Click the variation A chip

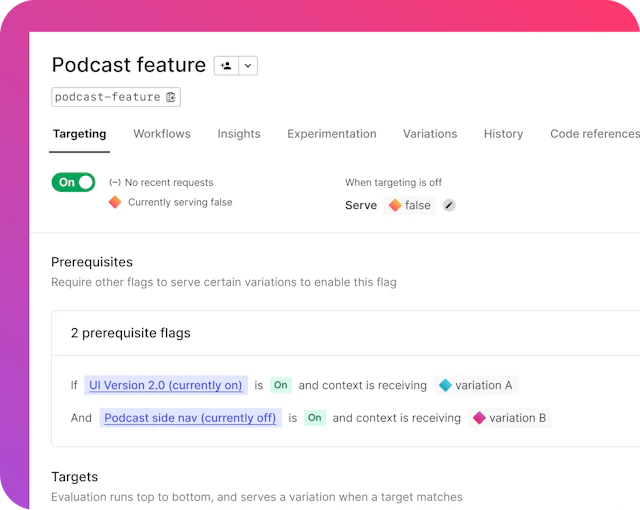(476, 385)
